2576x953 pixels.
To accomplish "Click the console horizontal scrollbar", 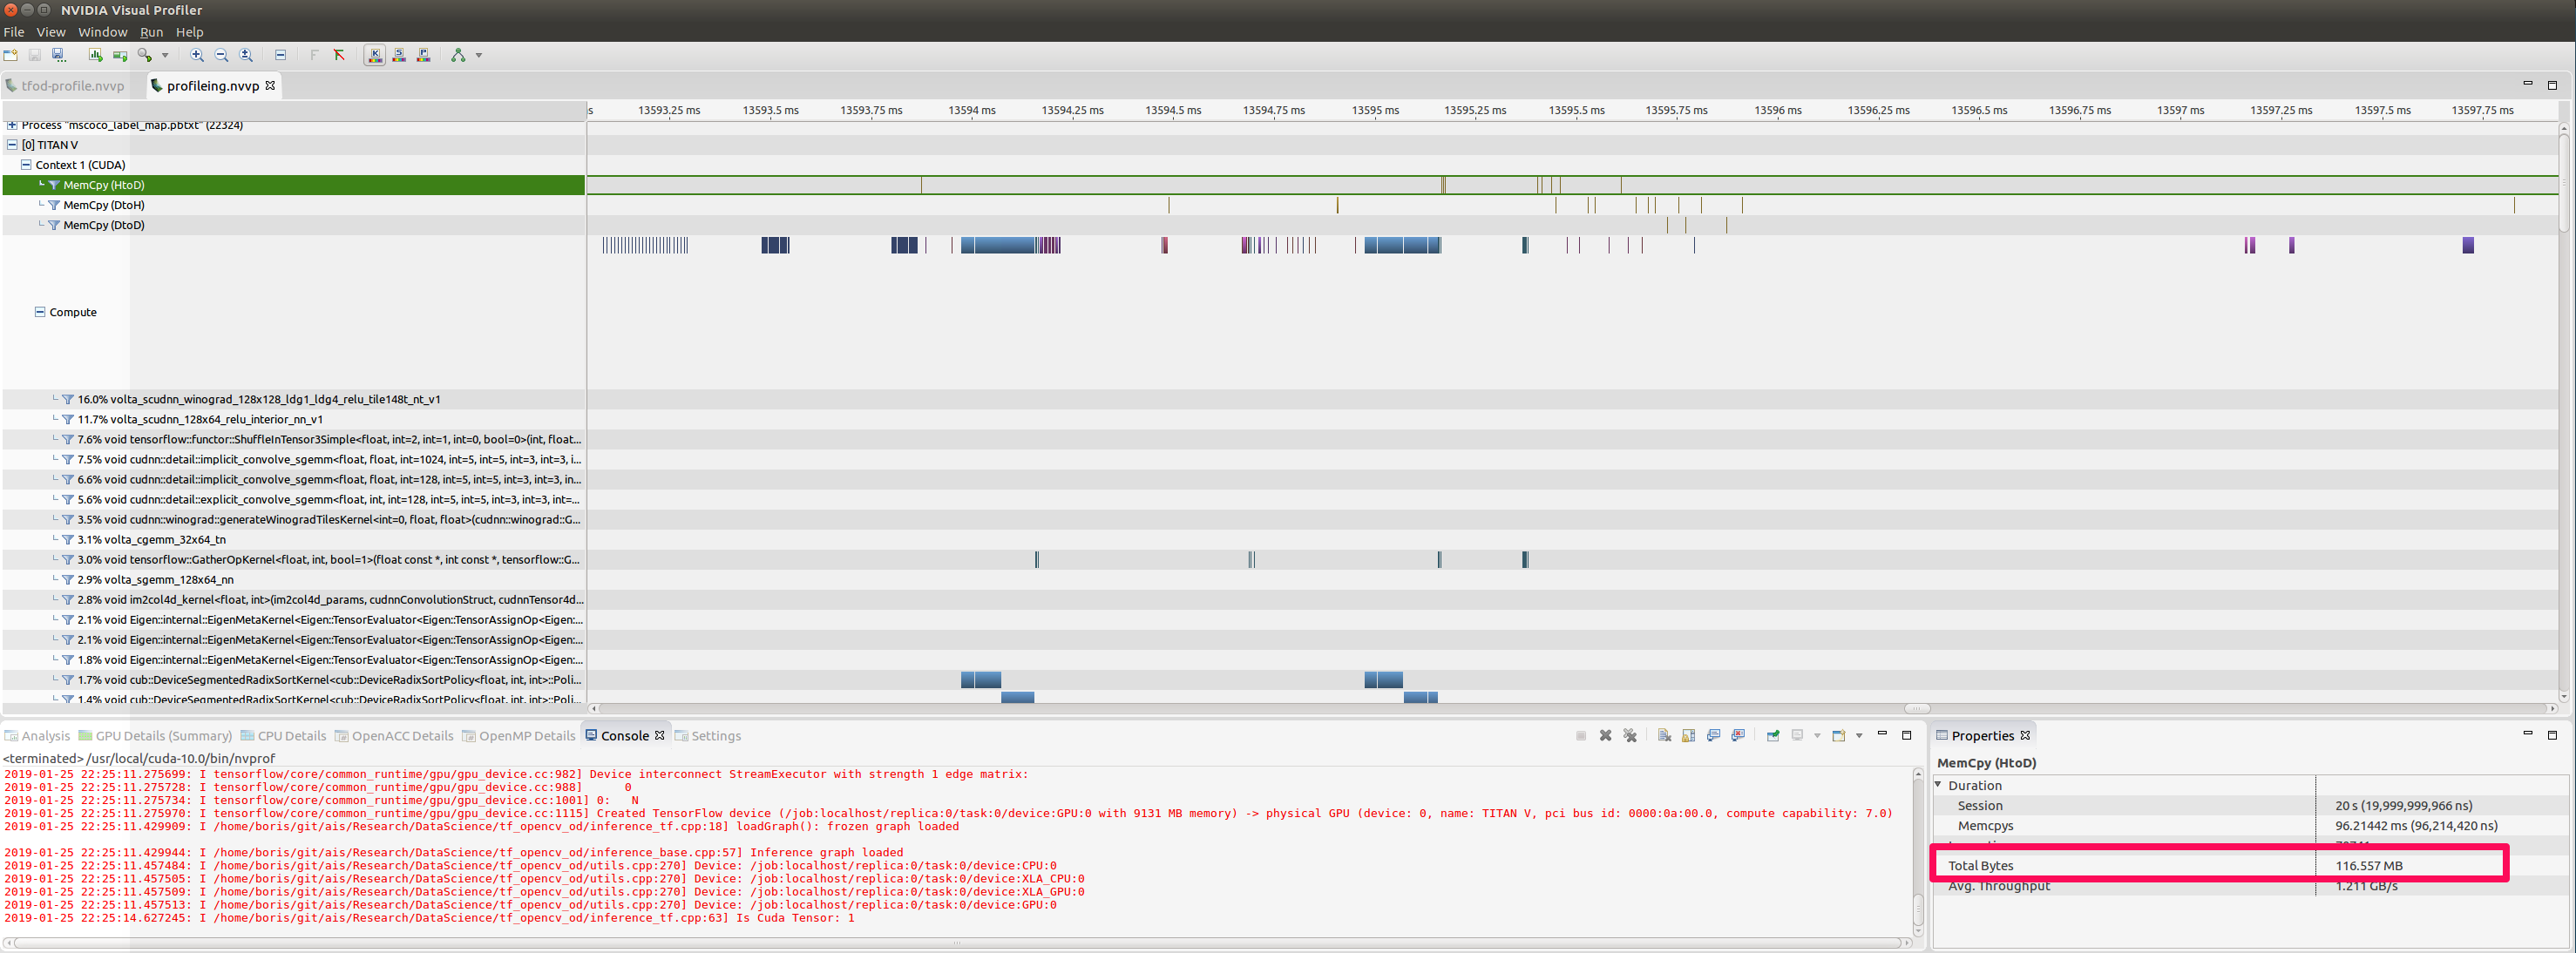I will 955,942.
